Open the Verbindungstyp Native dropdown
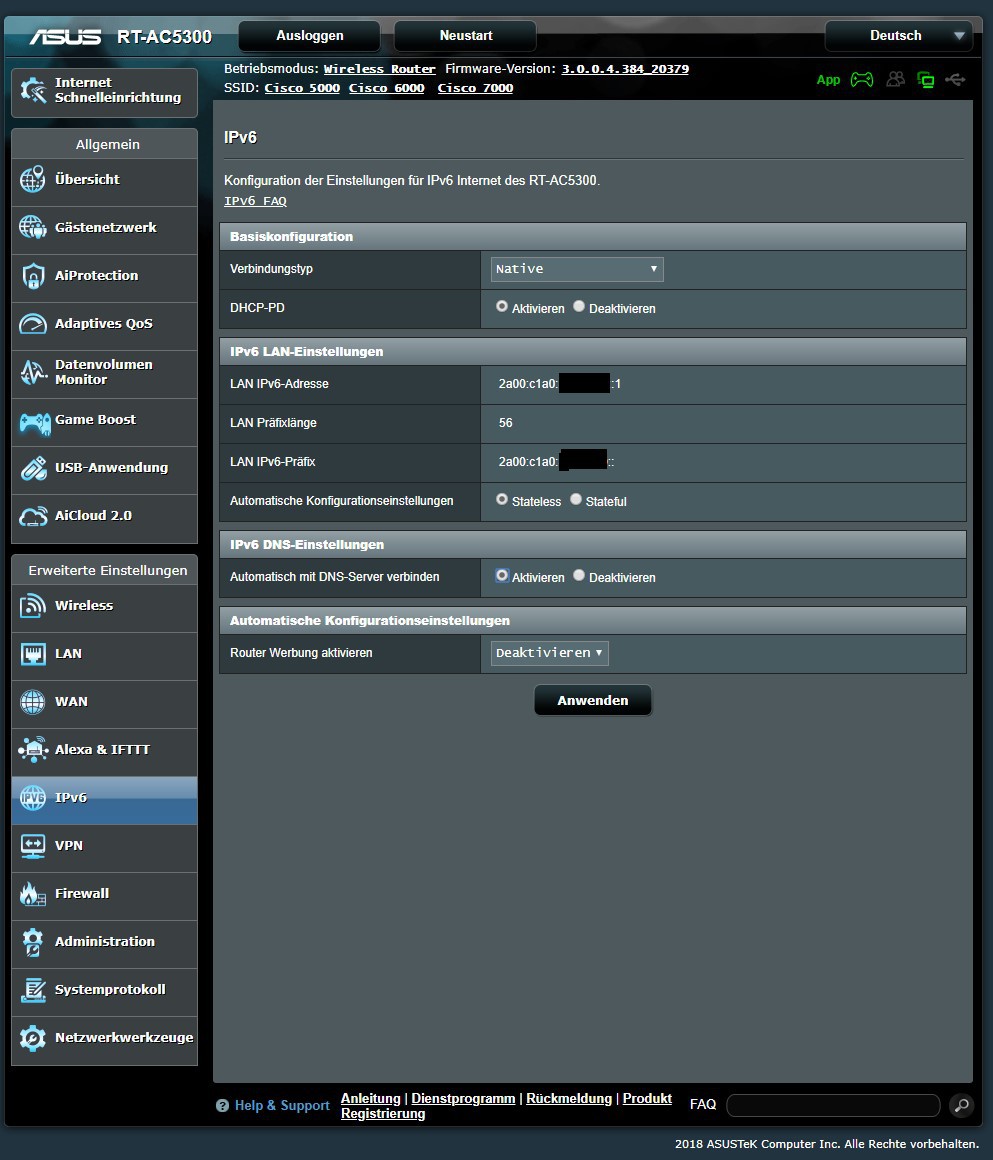The width and height of the screenshot is (993, 1160). click(x=577, y=269)
